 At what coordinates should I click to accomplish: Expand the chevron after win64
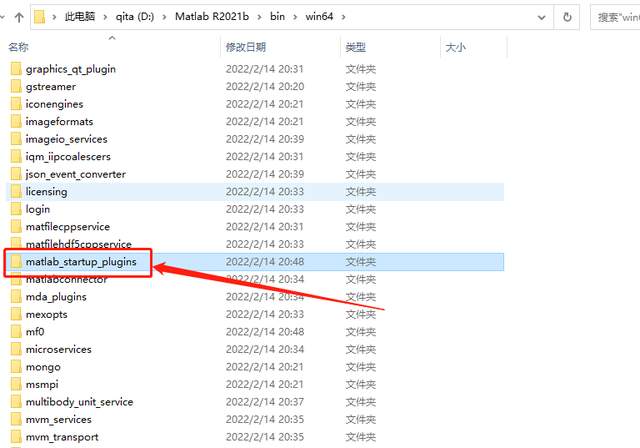point(343,17)
